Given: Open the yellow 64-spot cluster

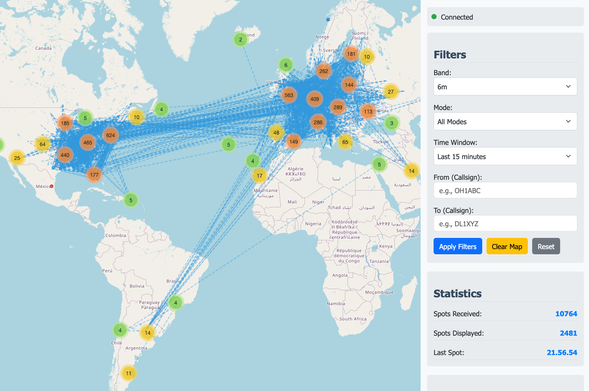Looking at the screenshot, I should pyautogui.click(x=42, y=144).
